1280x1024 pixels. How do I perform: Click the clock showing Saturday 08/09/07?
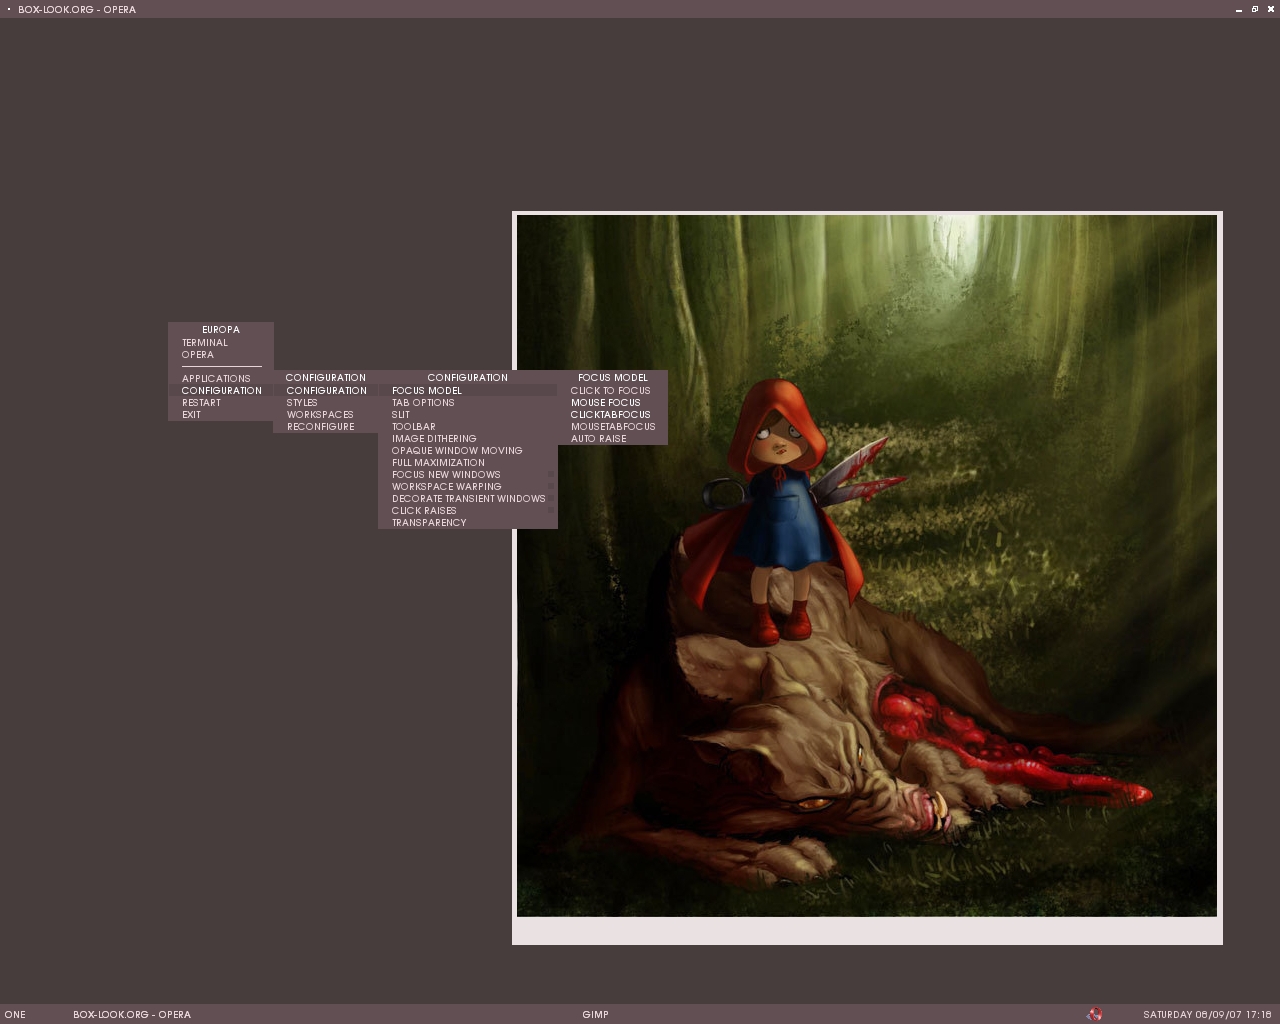(1207, 1014)
